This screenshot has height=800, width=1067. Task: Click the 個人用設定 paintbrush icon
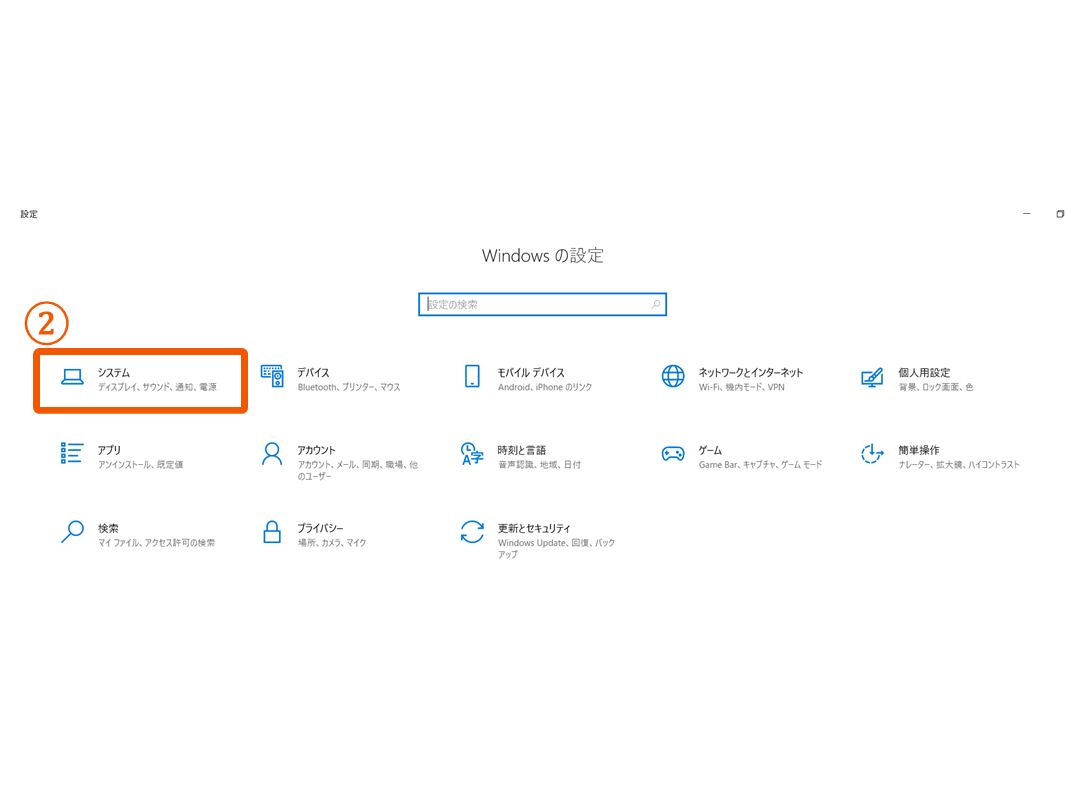[872, 377]
